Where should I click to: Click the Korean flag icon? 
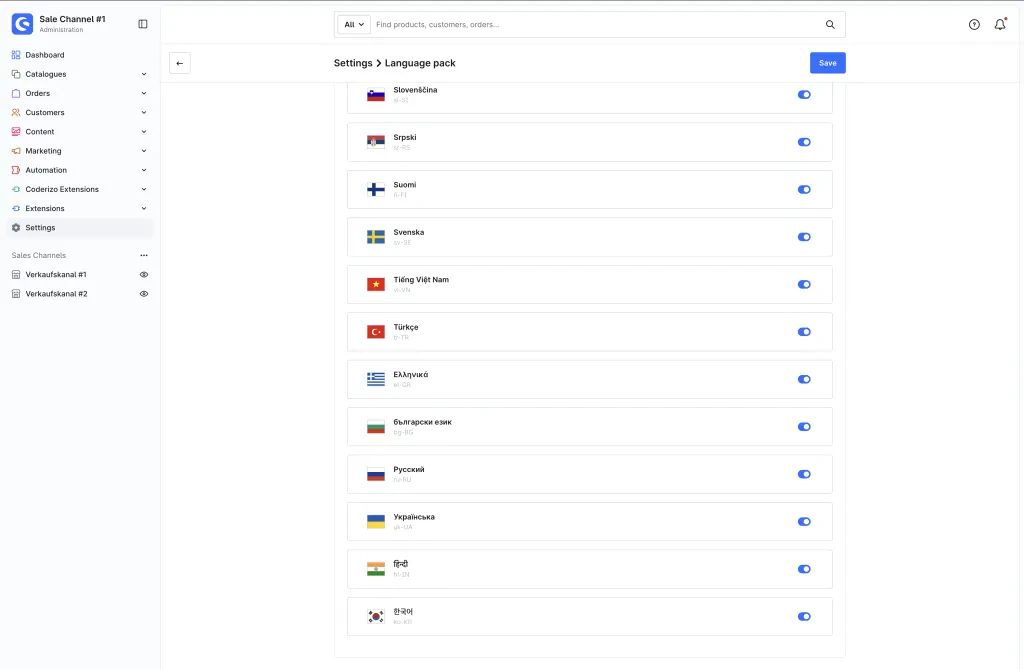[x=376, y=617]
